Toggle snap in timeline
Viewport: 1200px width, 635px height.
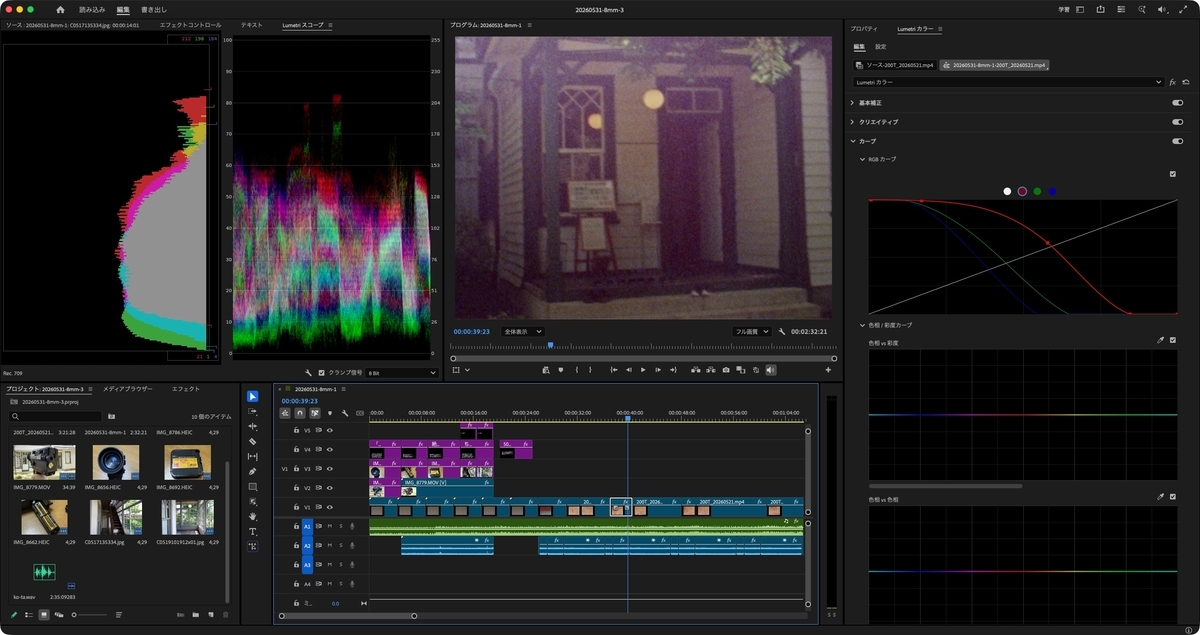pos(300,412)
